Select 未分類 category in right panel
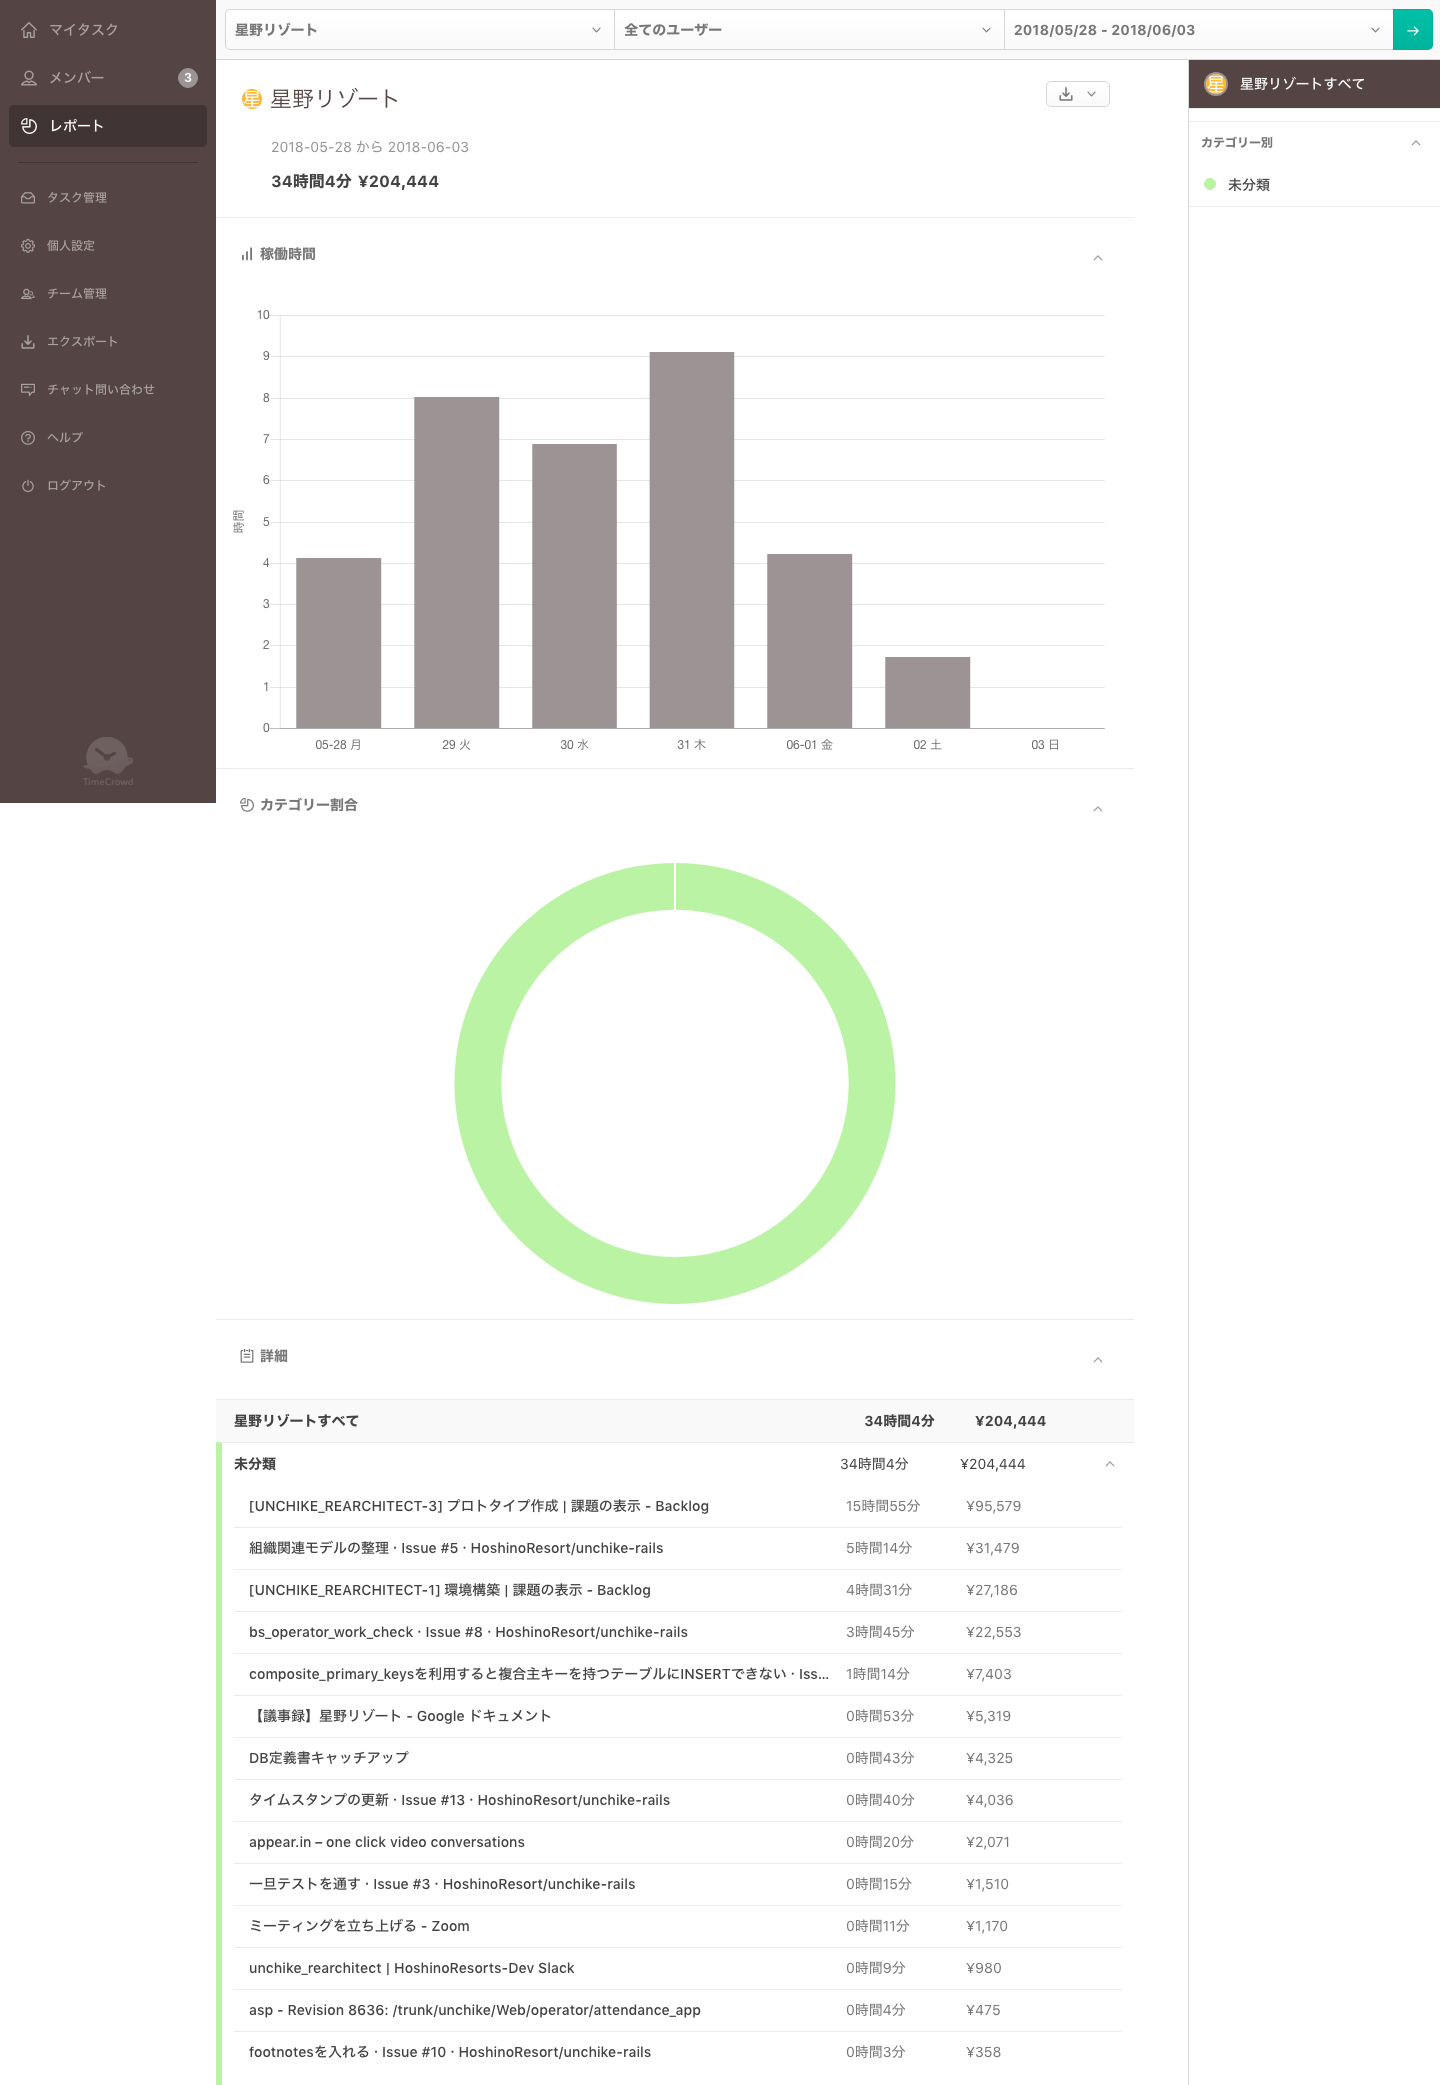Viewport: 1440px width, 2085px height. coord(1314,185)
